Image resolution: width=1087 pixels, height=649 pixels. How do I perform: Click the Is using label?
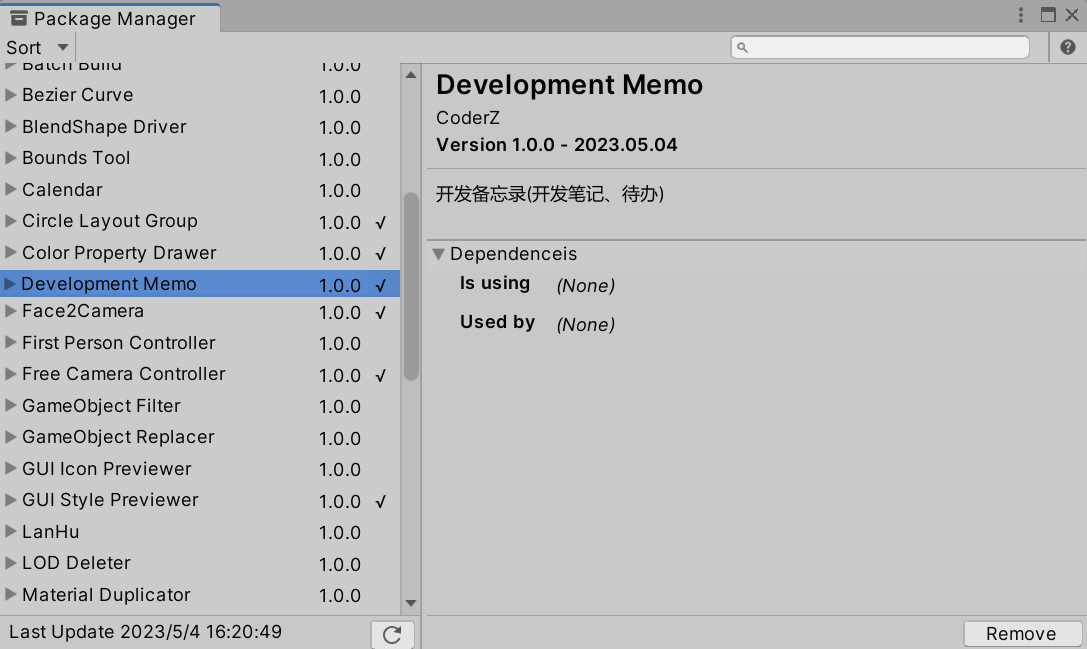pos(495,284)
